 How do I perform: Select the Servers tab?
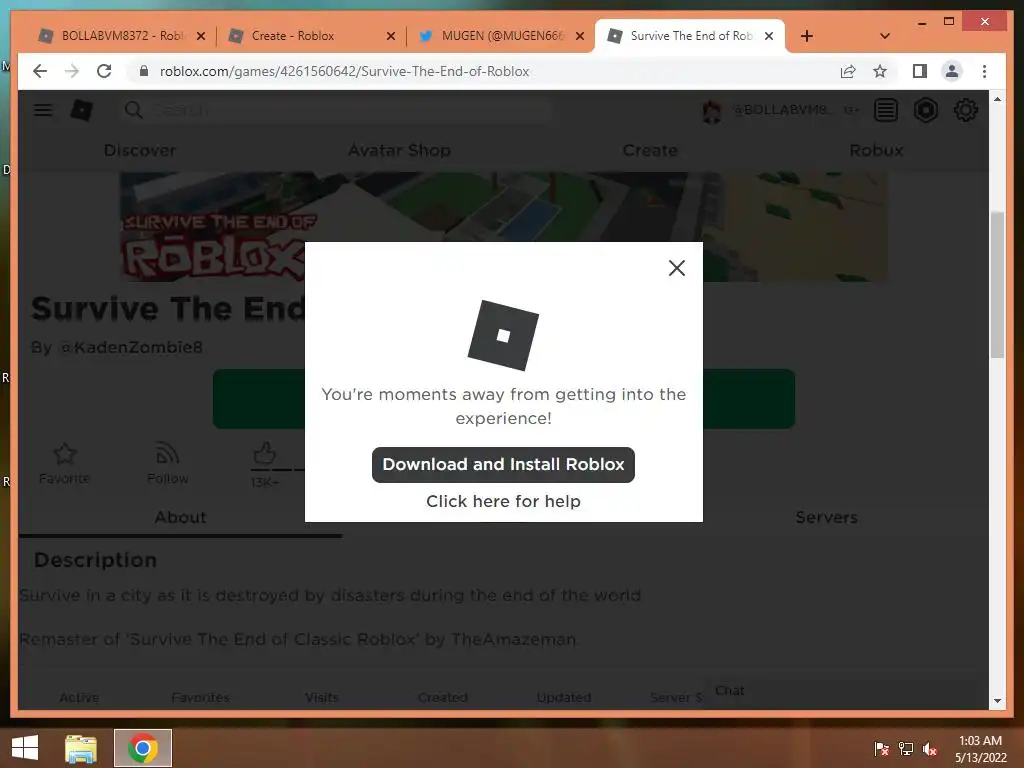pyautogui.click(x=826, y=517)
